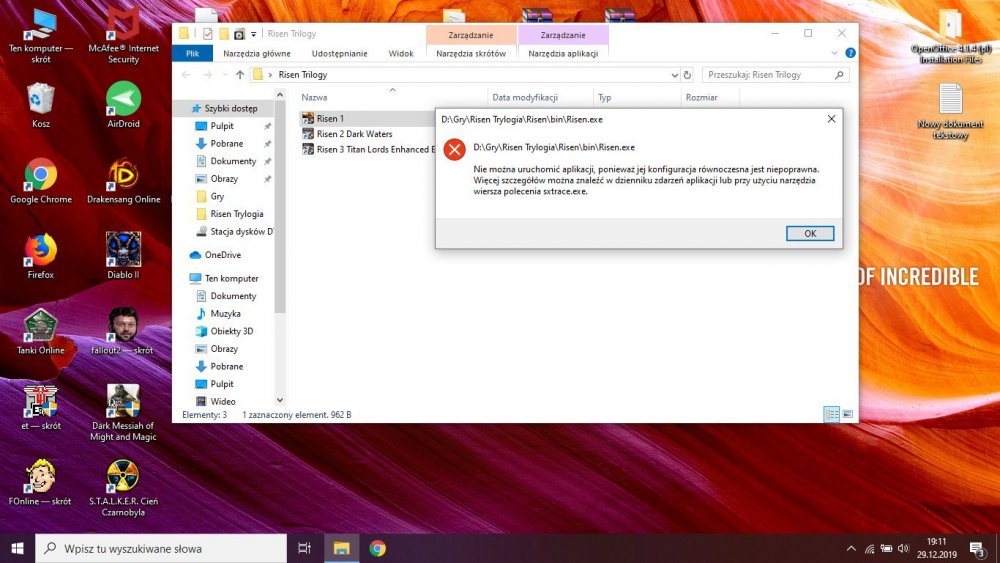The width and height of the screenshot is (1000, 563).
Task: Open McAfee Internet Security desktop icon
Action: click(123, 37)
